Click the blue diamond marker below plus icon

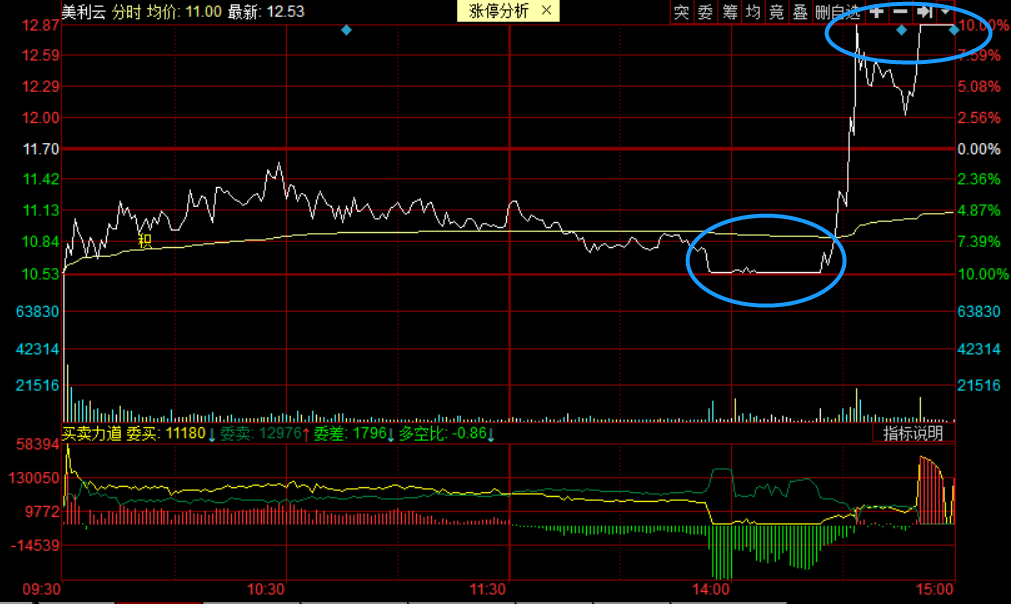901,30
